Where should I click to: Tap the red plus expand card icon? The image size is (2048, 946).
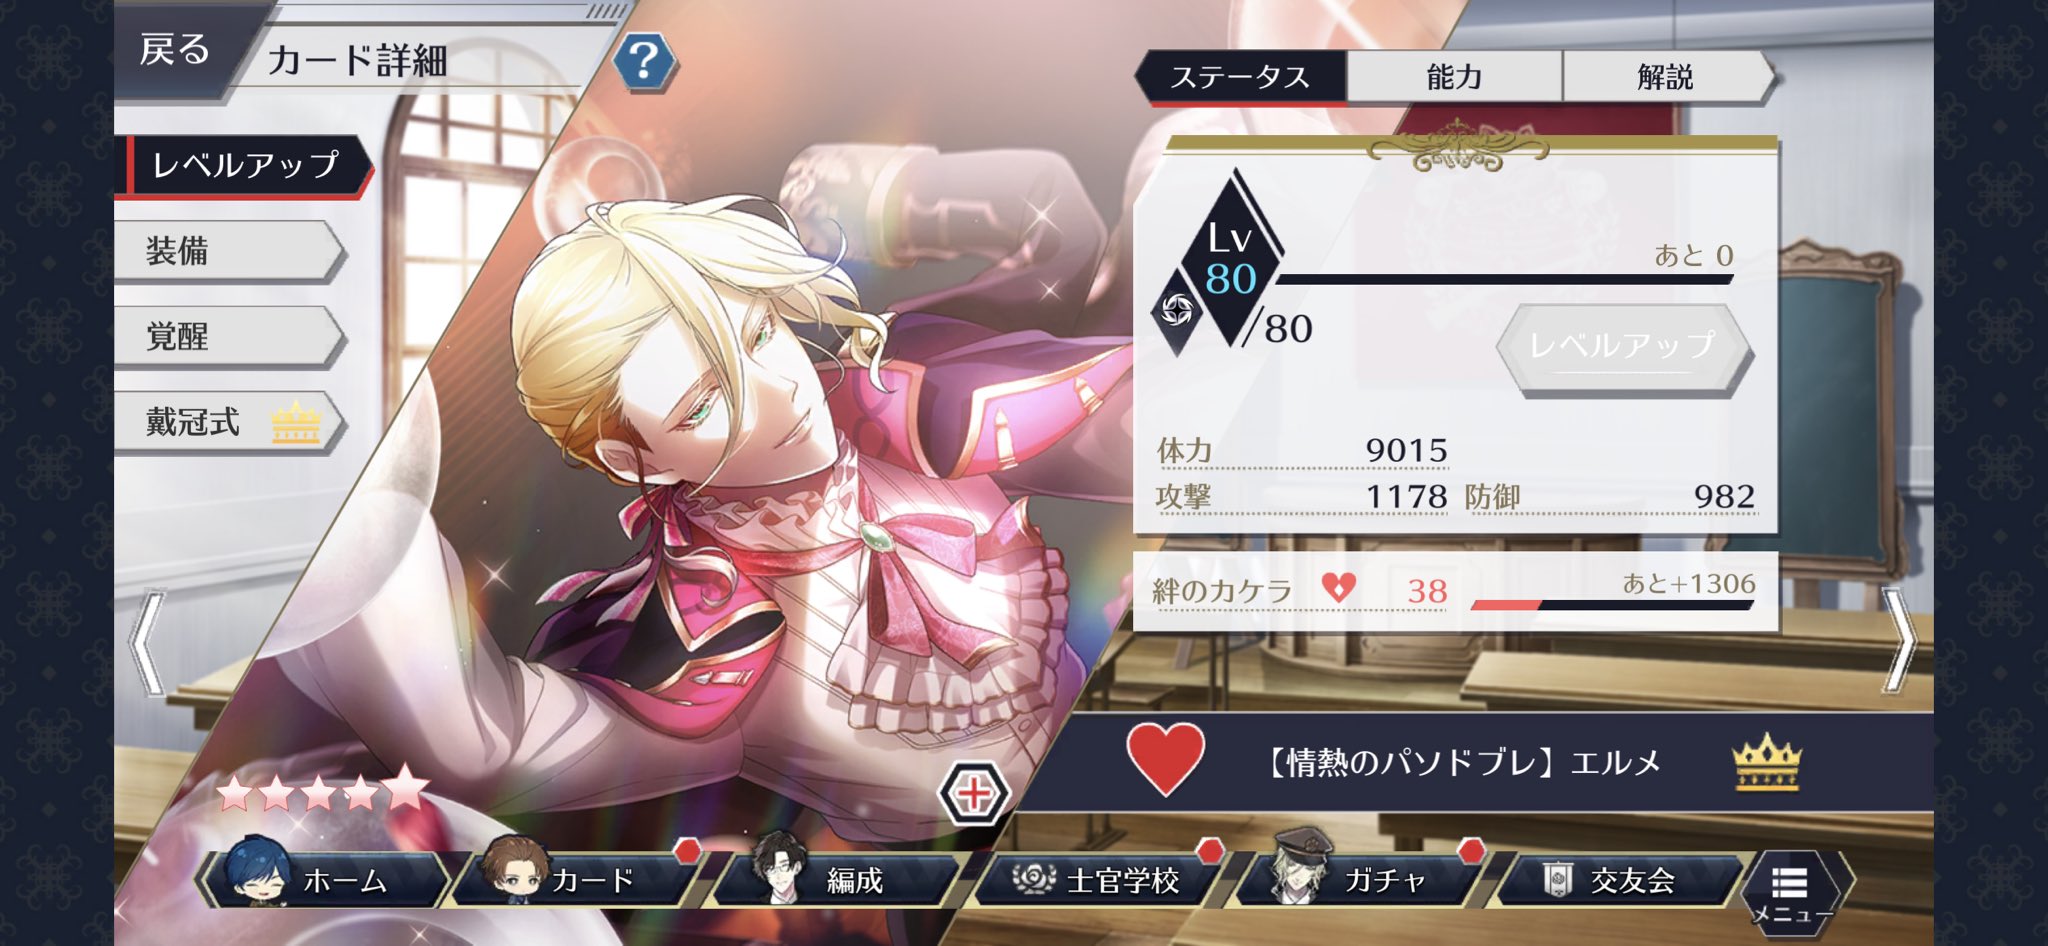pyautogui.click(x=974, y=794)
